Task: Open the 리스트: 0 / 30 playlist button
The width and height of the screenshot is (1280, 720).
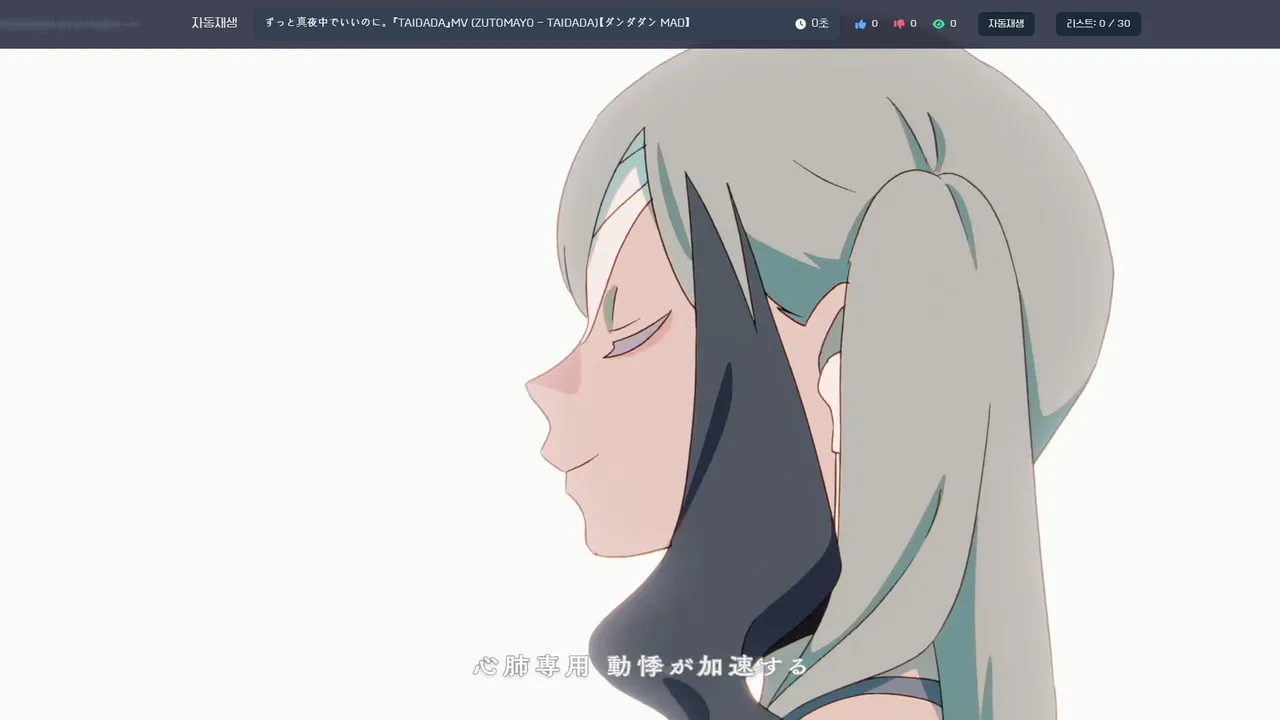Action: tap(1098, 24)
